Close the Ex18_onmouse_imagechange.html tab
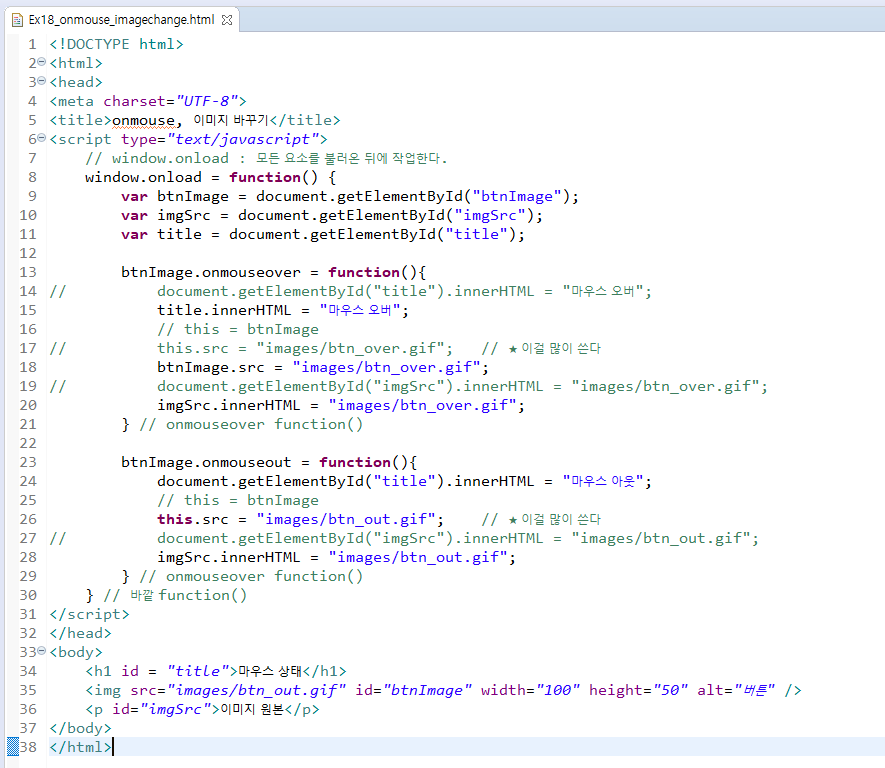The height and width of the screenshot is (768, 885). (227, 20)
